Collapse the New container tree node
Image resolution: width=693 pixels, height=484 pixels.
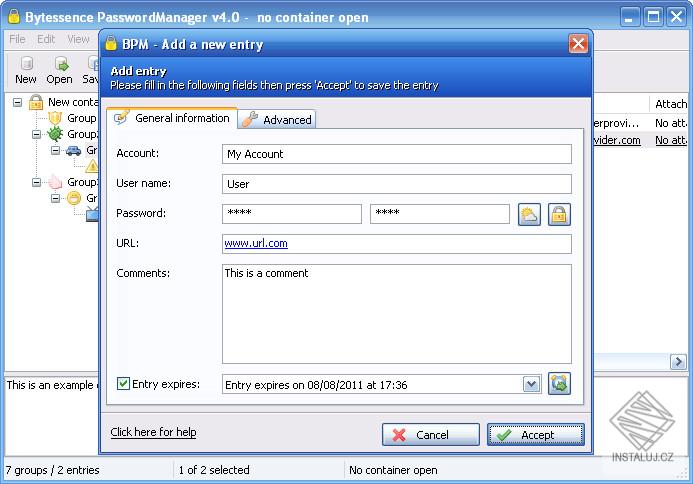(17, 102)
